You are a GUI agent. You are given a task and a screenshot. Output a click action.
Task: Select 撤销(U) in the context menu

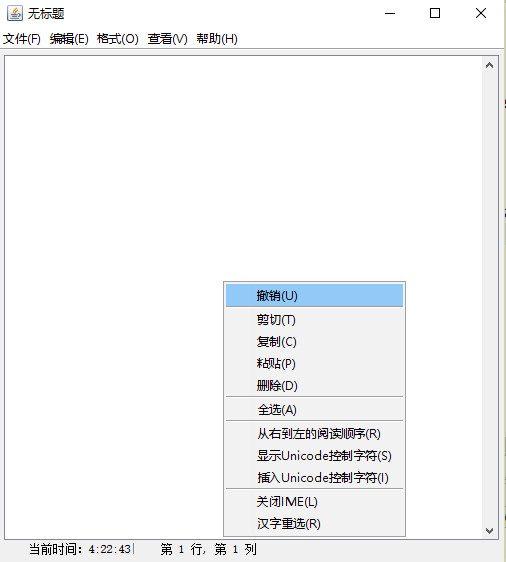click(314, 295)
